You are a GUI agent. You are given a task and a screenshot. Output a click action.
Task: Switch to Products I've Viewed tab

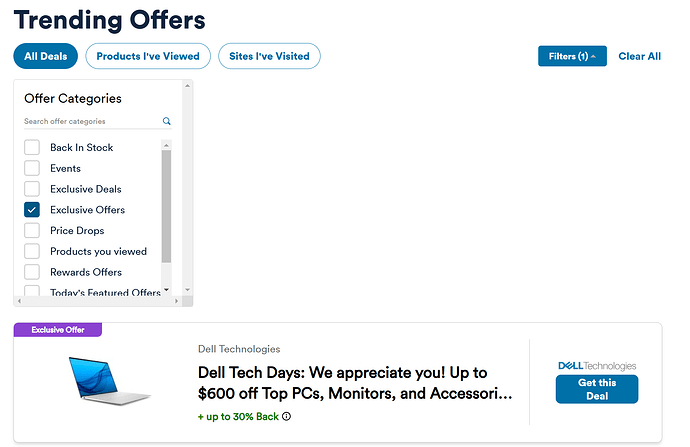pos(148,57)
